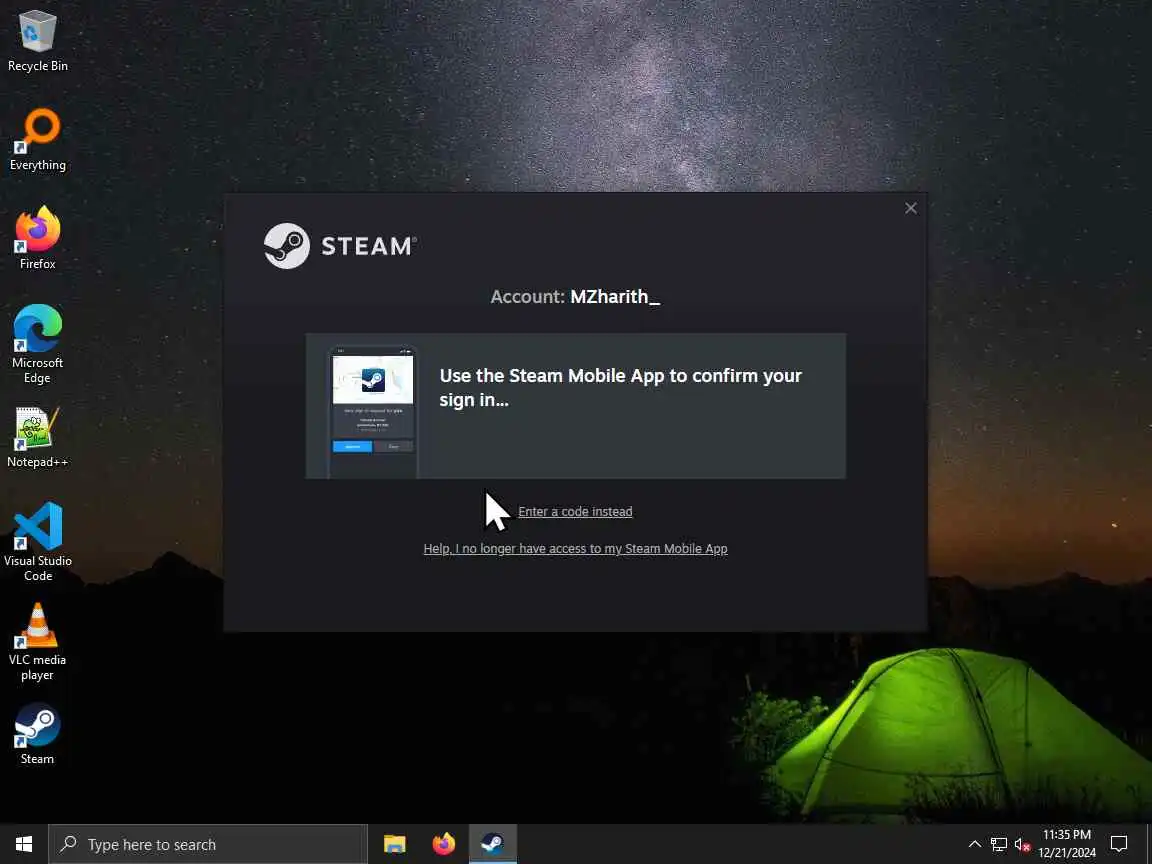Select the Microsoft Edge desktop shortcut
Viewport: 1152px width, 864px height.
[37, 344]
